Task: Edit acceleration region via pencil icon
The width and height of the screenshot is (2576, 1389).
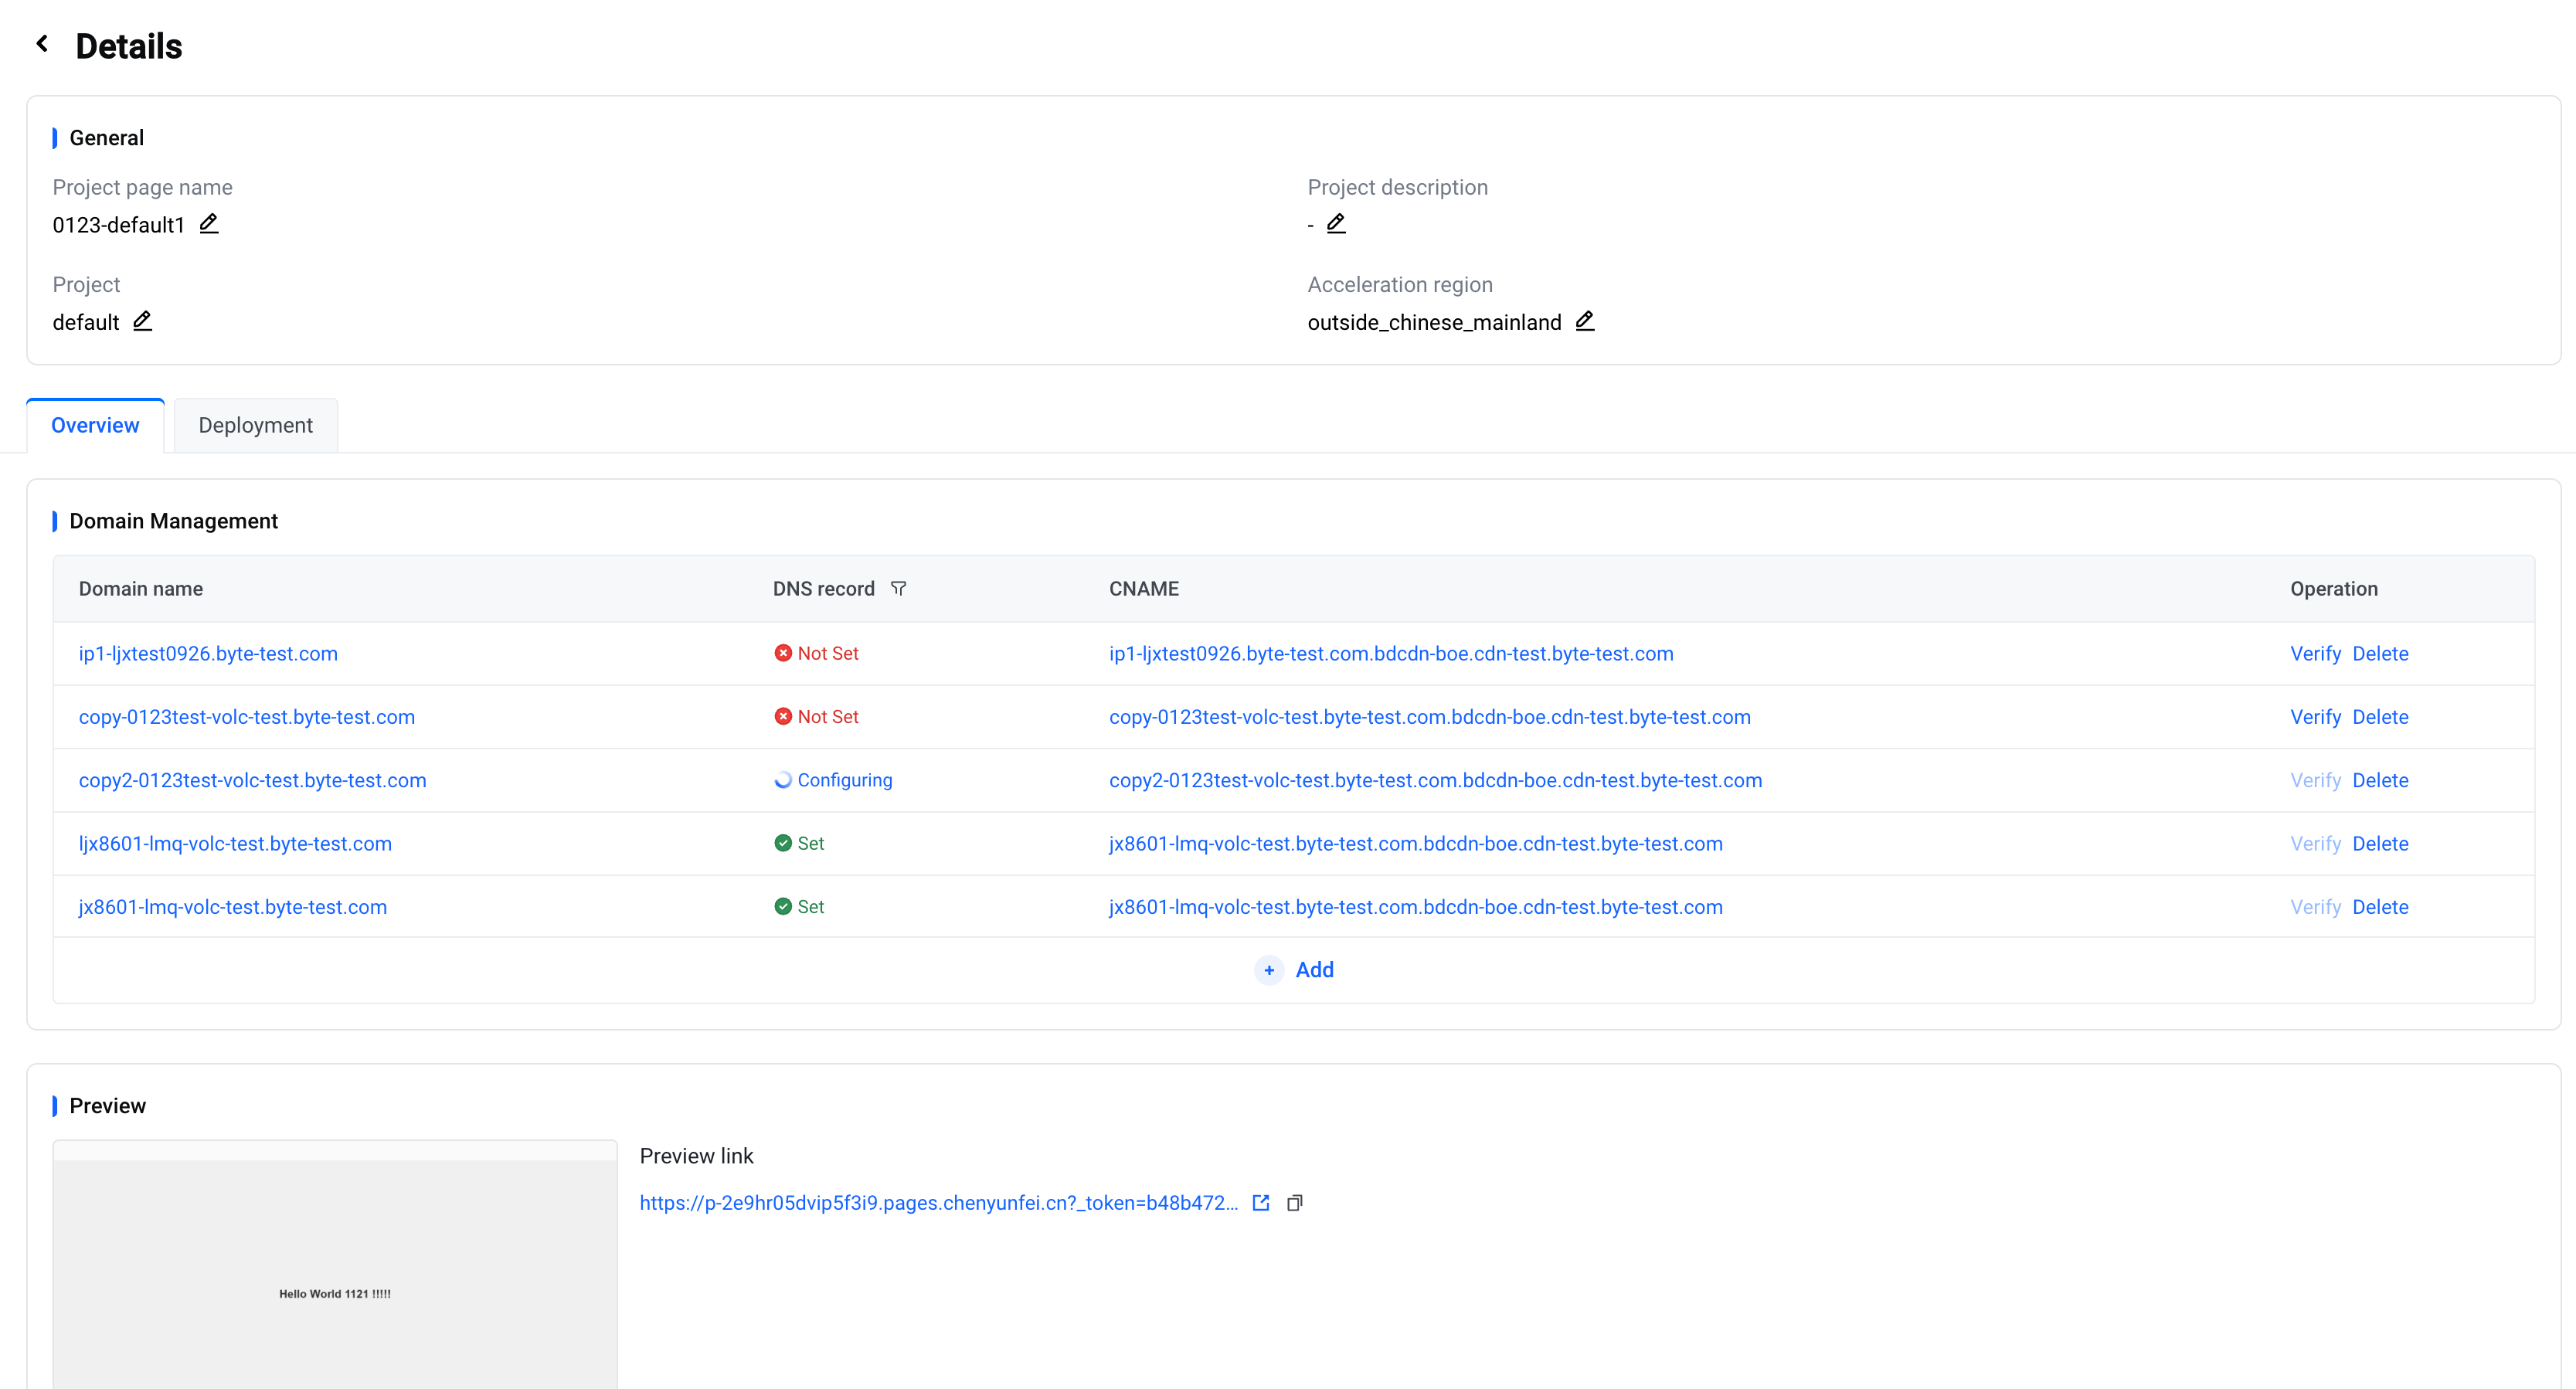Action: (1585, 320)
